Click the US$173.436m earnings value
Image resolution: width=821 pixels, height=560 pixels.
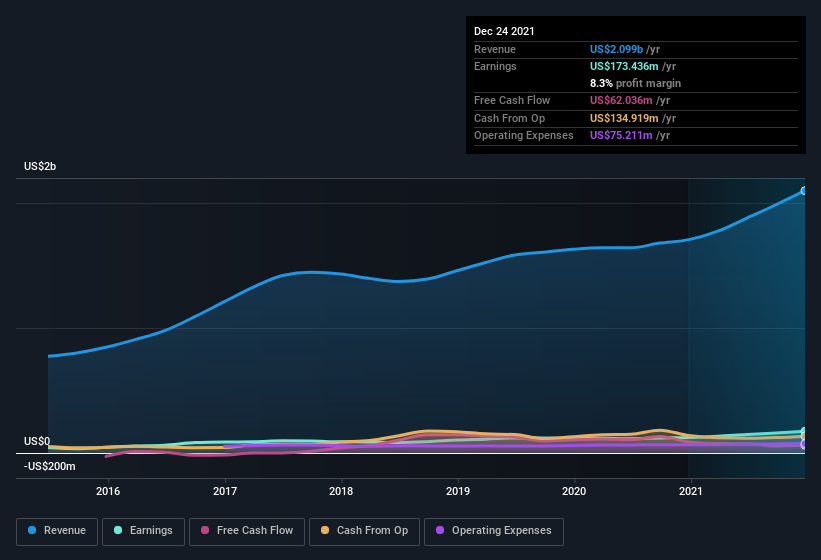coord(624,66)
